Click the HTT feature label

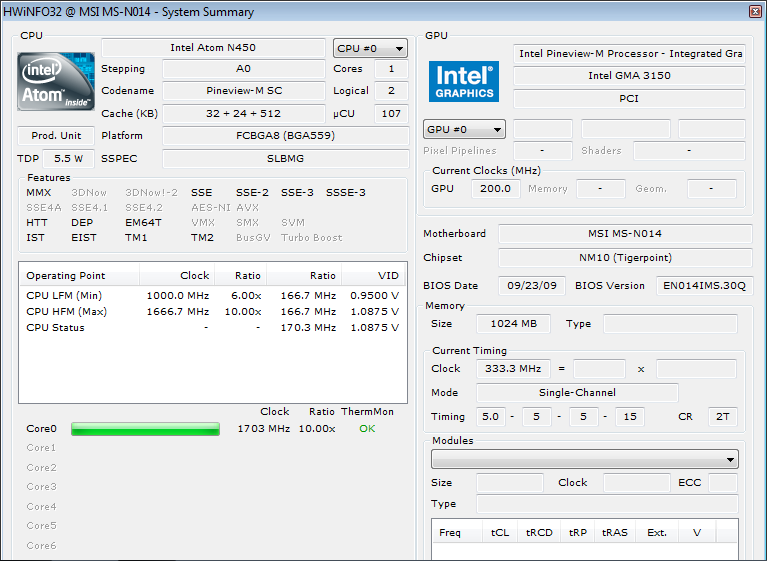pyautogui.click(x=37, y=223)
